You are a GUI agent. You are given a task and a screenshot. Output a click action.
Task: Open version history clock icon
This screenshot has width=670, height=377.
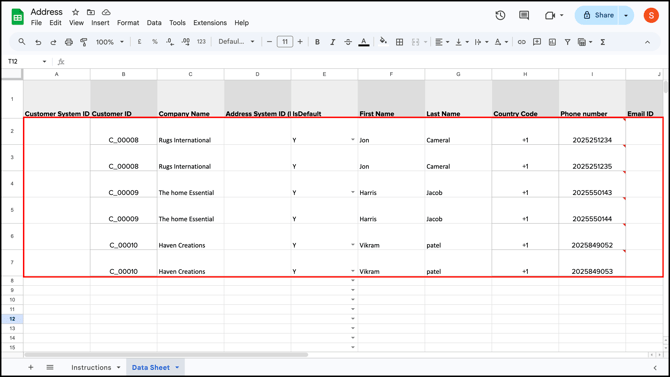coord(500,15)
